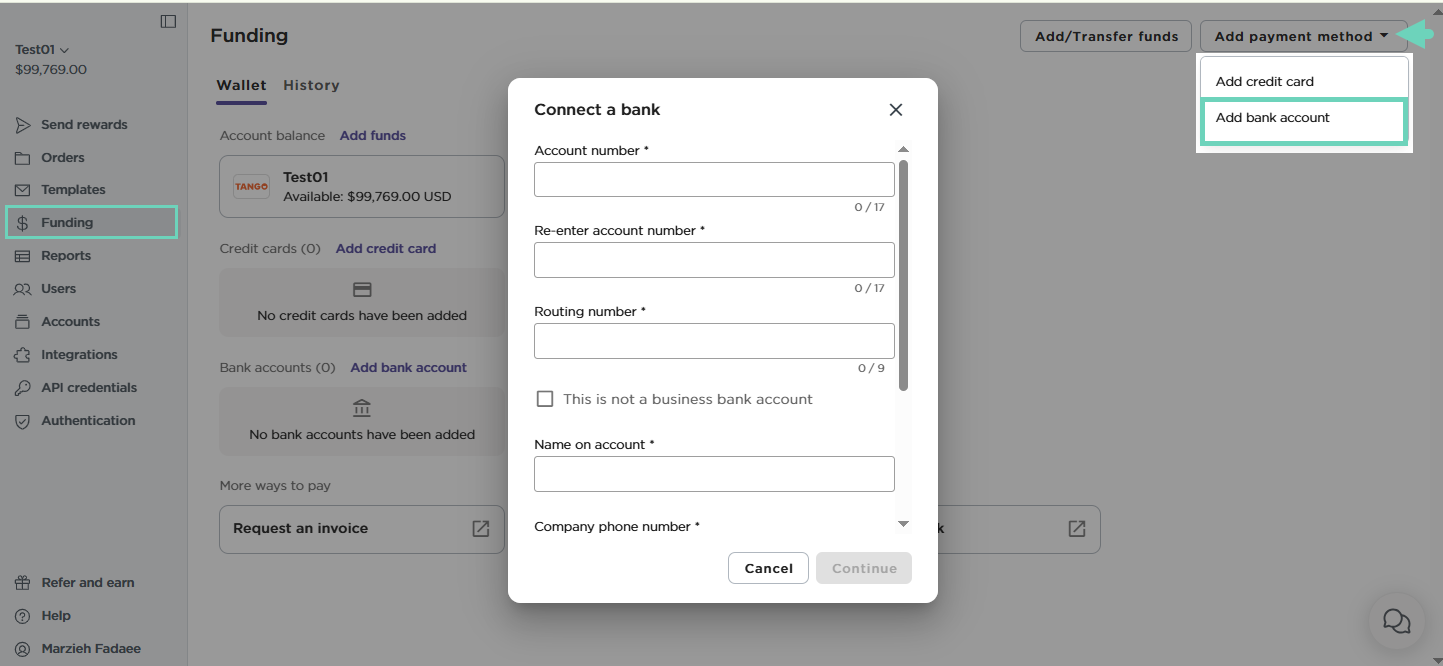This screenshot has height=666, width=1443.
Task: Click the Authentication shield icon
Action: click(22, 421)
